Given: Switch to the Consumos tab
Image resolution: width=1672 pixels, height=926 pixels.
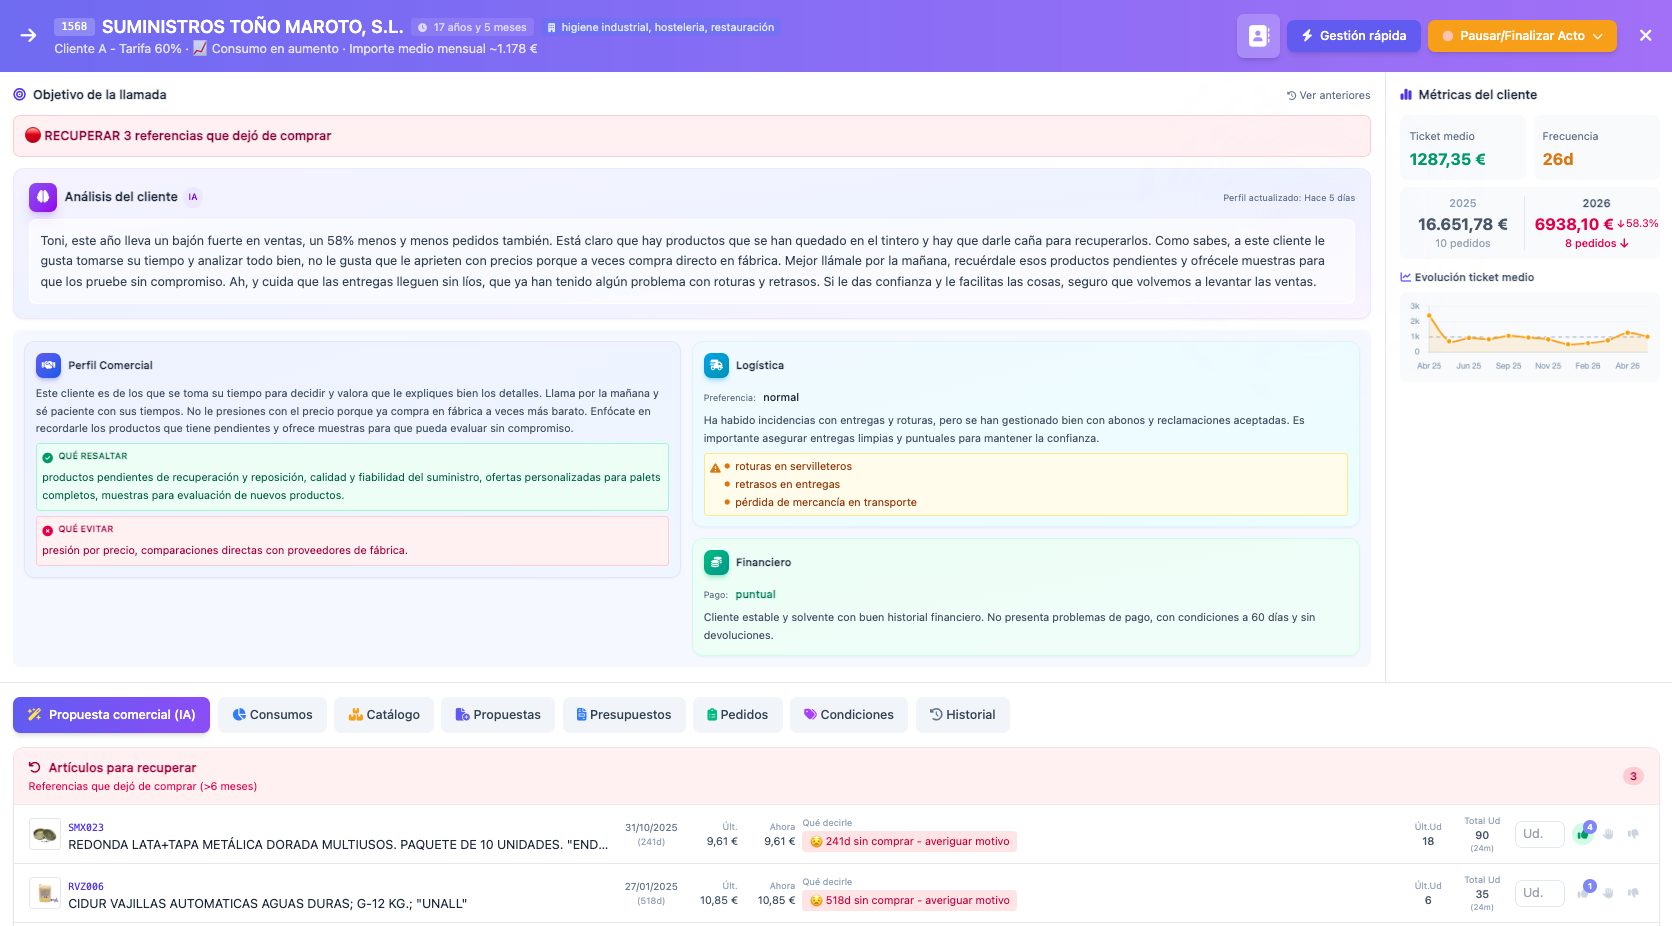Looking at the screenshot, I should 272,715.
